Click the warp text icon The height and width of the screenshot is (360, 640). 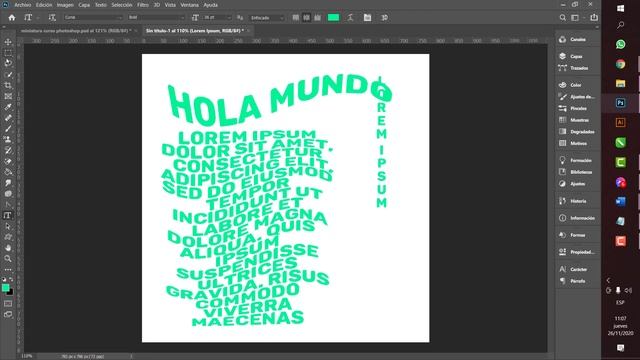[350, 18]
